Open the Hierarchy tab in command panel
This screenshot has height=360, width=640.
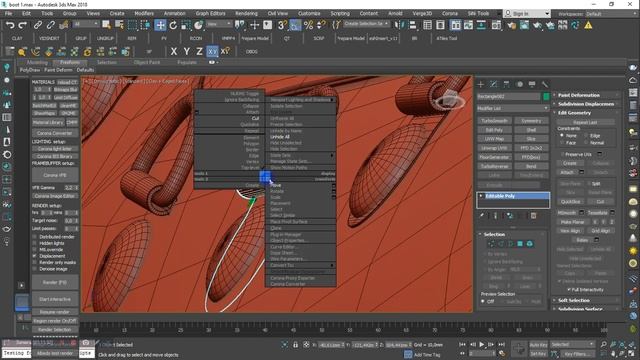click(x=507, y=84)
